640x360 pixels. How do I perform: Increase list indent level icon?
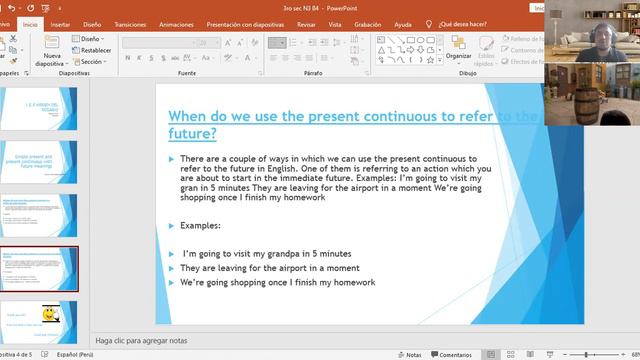coord(324,42)
